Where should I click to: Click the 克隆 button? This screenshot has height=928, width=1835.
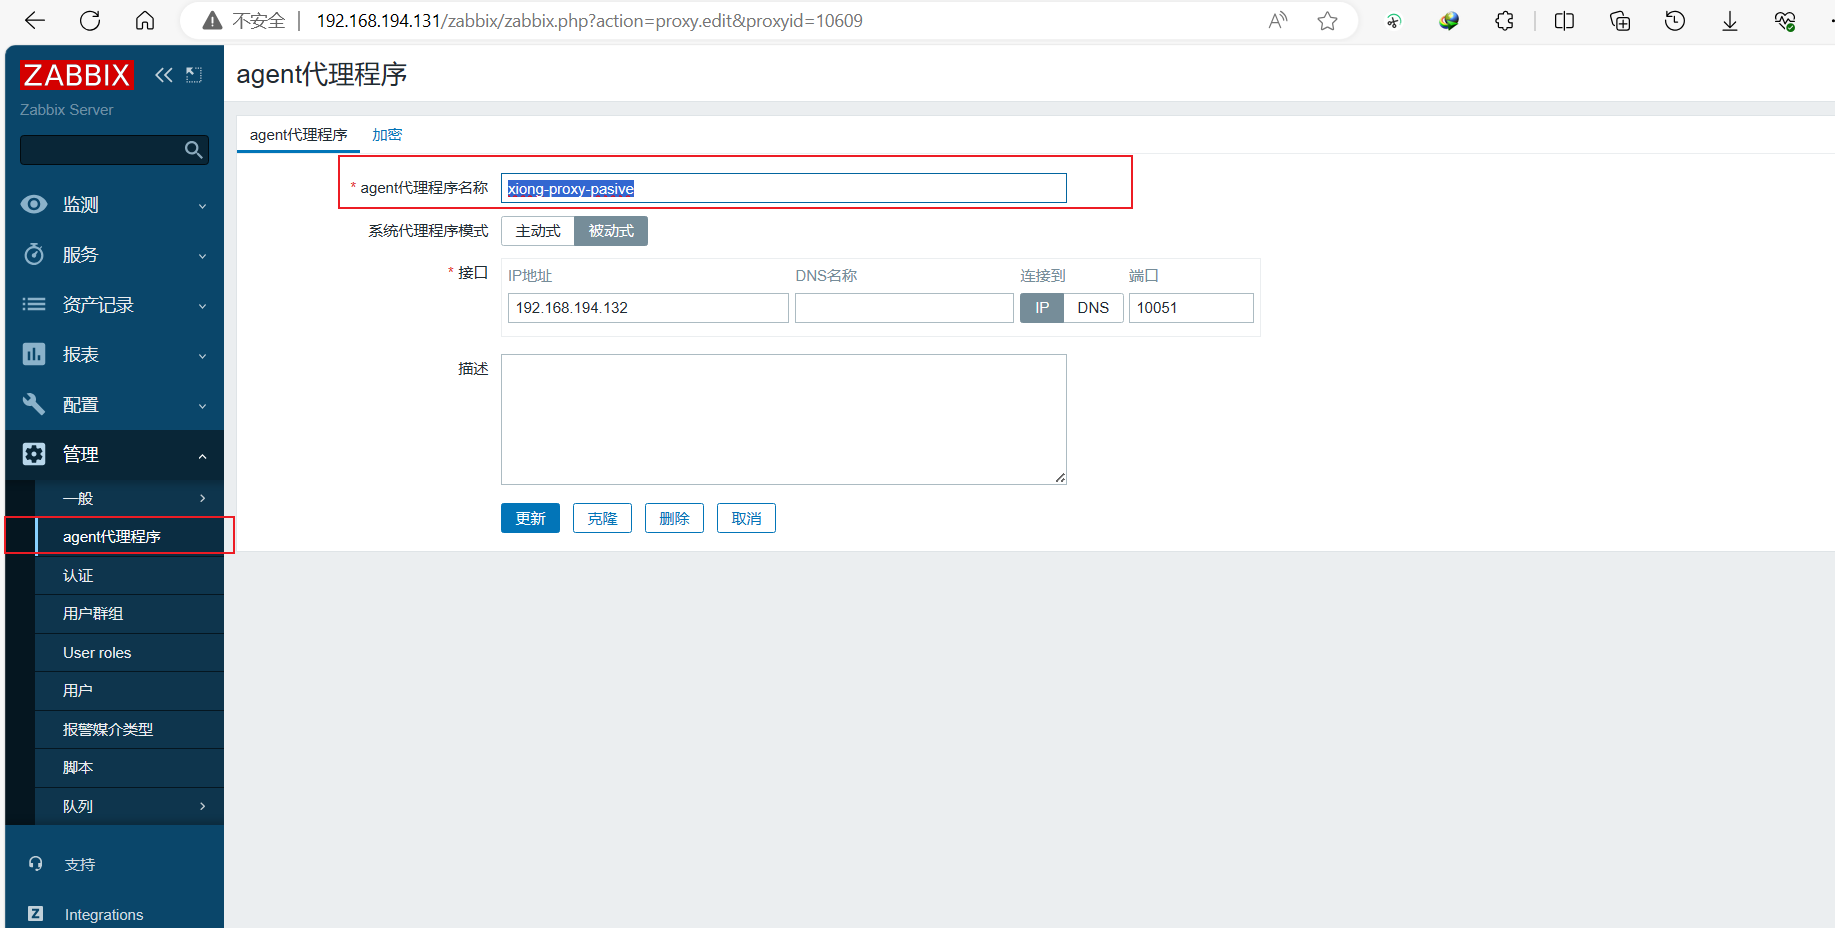click(602, 518)
